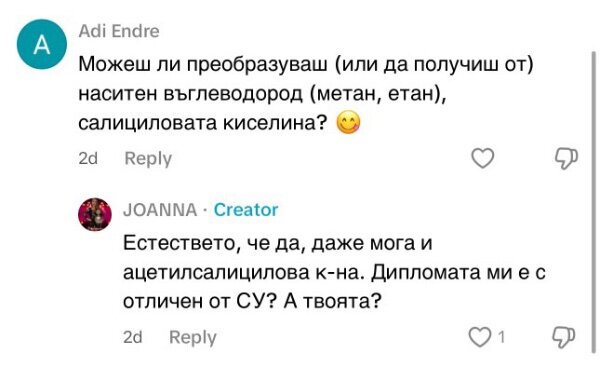The image size is (600, 367).
Task: Reply to Adi Endre's comment
Action: [148, 158]
